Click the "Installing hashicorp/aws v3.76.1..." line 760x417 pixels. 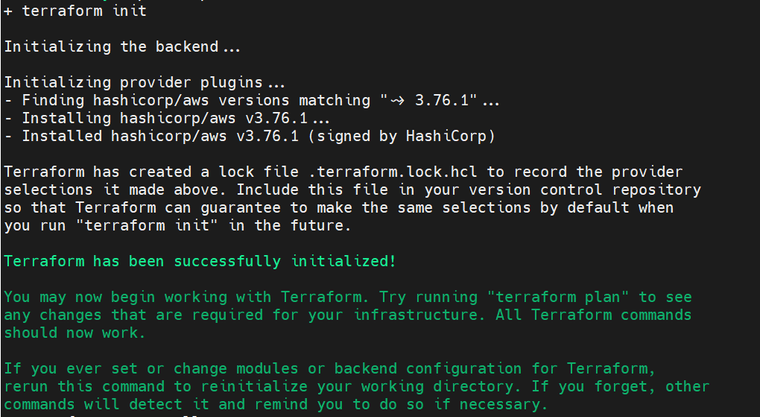click(x=167, y=118)
